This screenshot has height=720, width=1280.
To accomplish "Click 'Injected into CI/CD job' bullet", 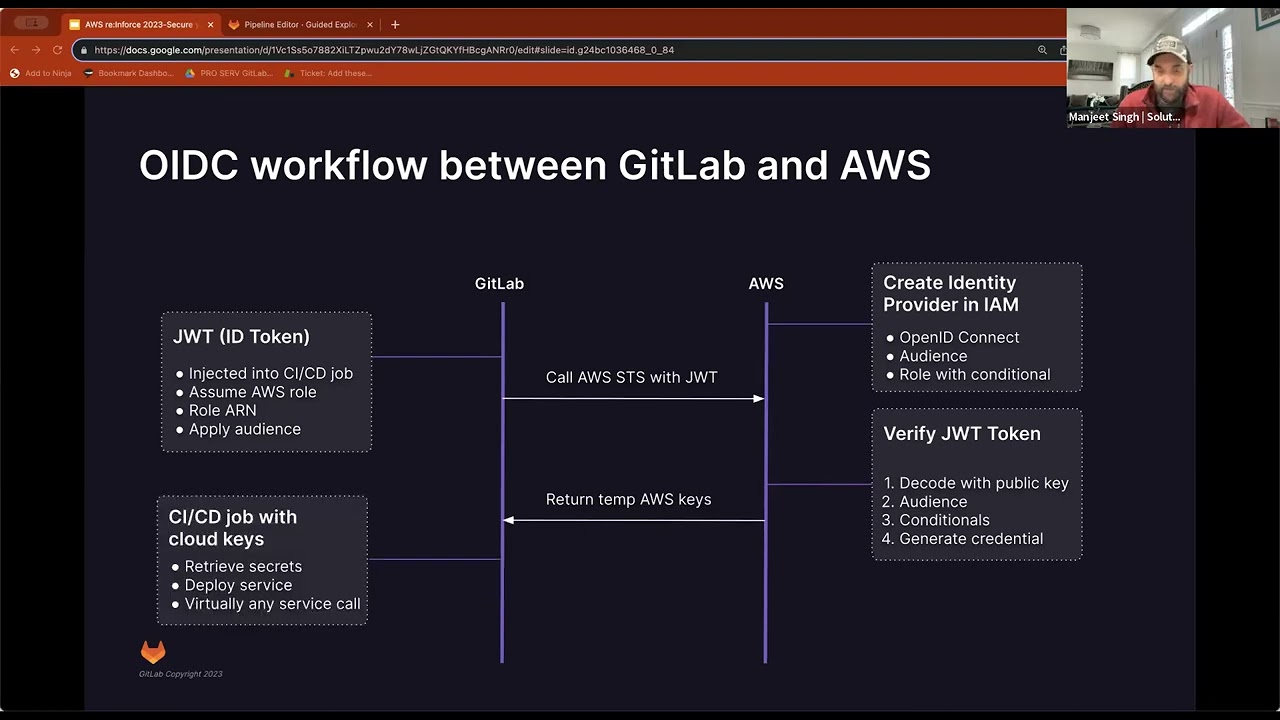I will [x=270, y=373].
